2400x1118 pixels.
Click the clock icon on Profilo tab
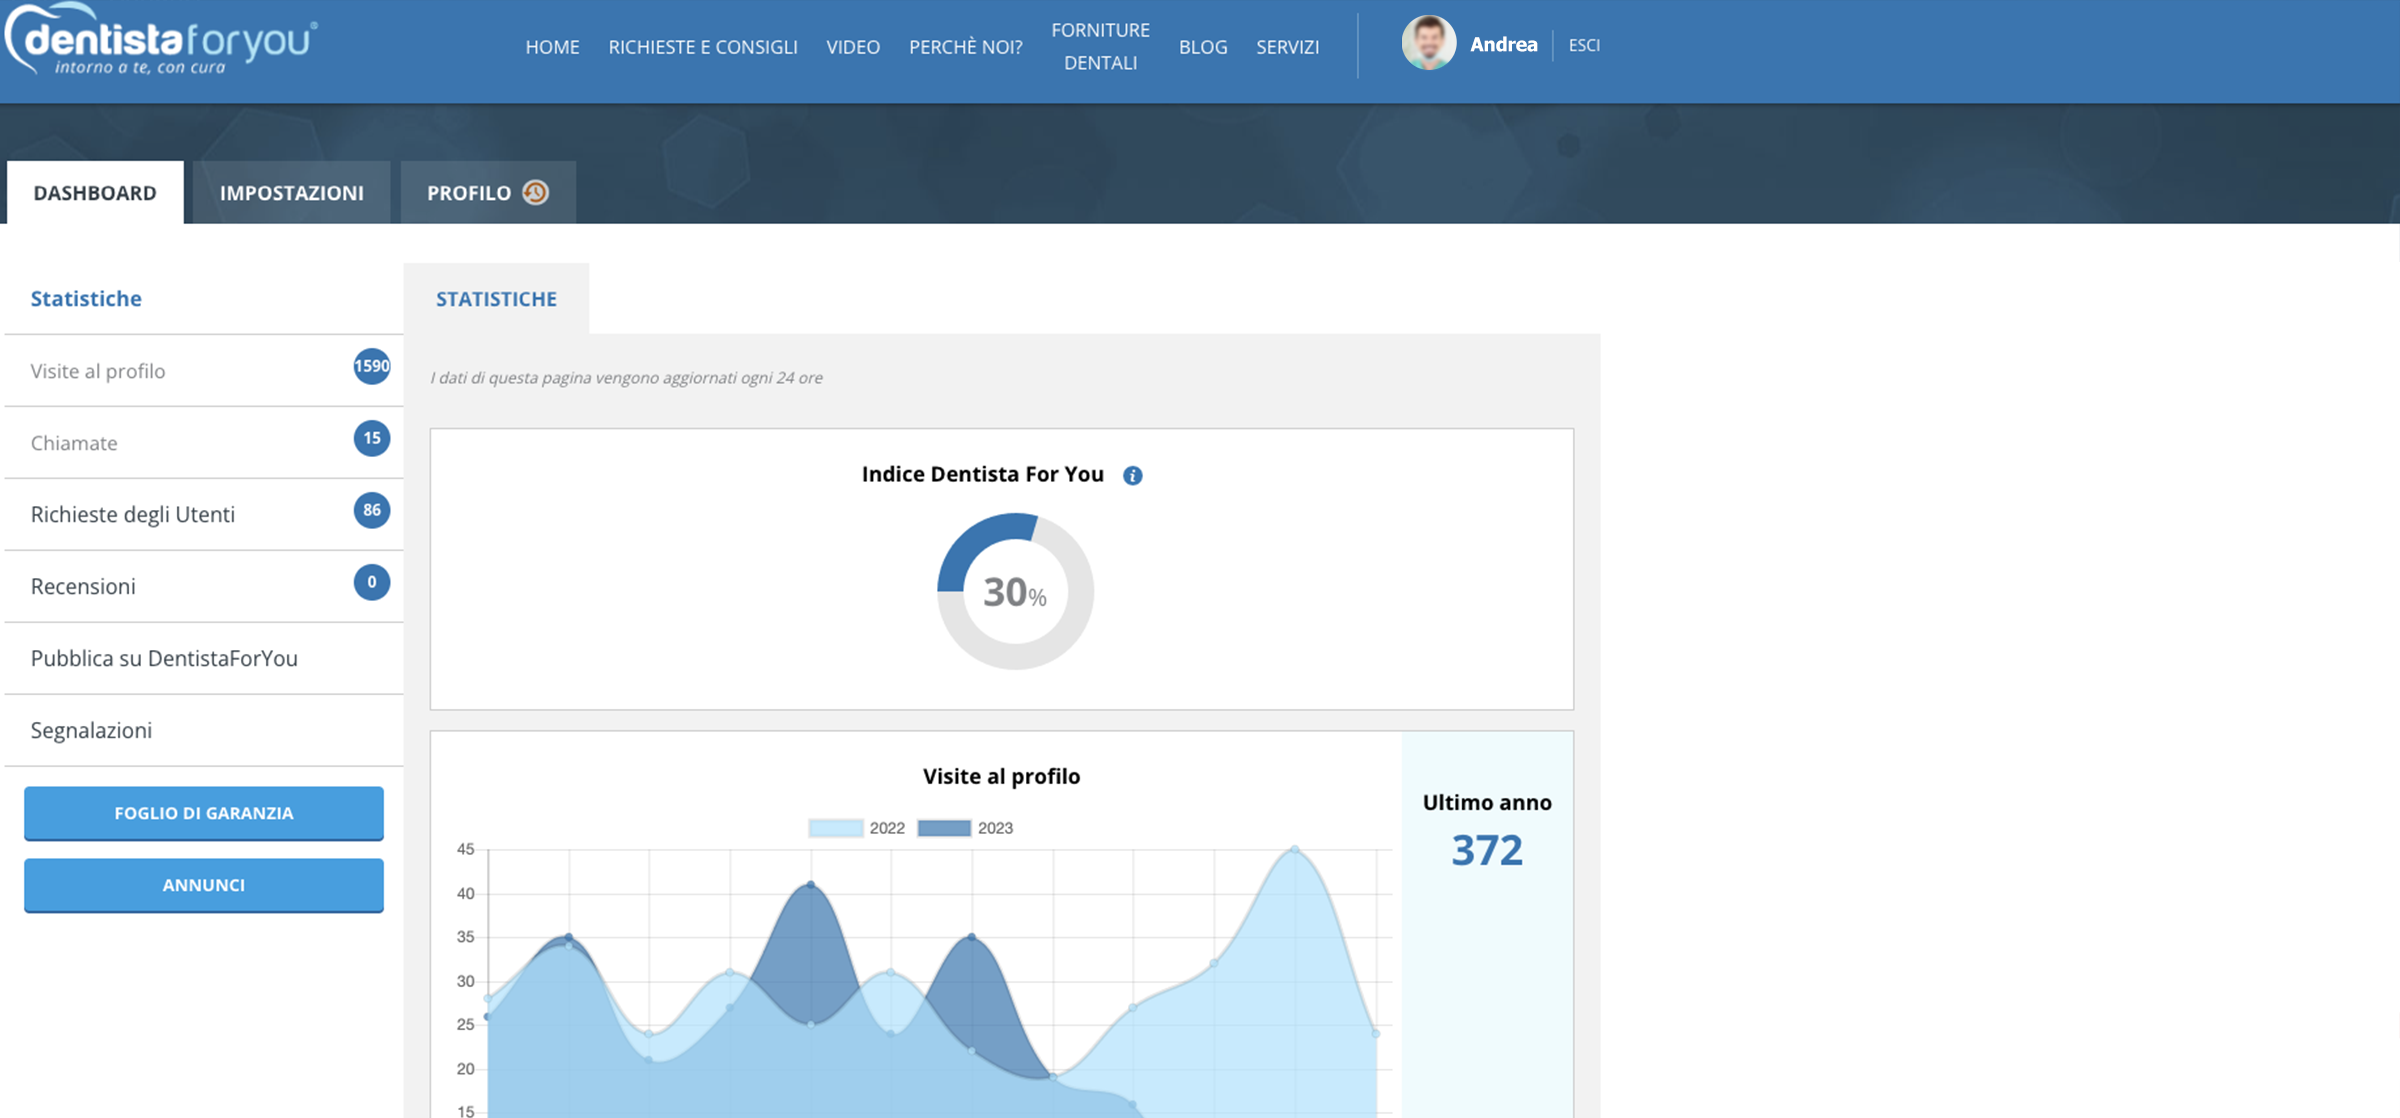point(536,192)
